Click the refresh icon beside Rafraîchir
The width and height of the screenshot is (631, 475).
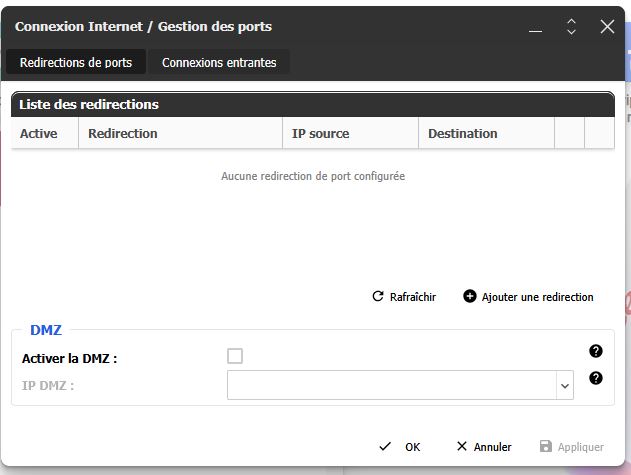[x=378, y=297]
